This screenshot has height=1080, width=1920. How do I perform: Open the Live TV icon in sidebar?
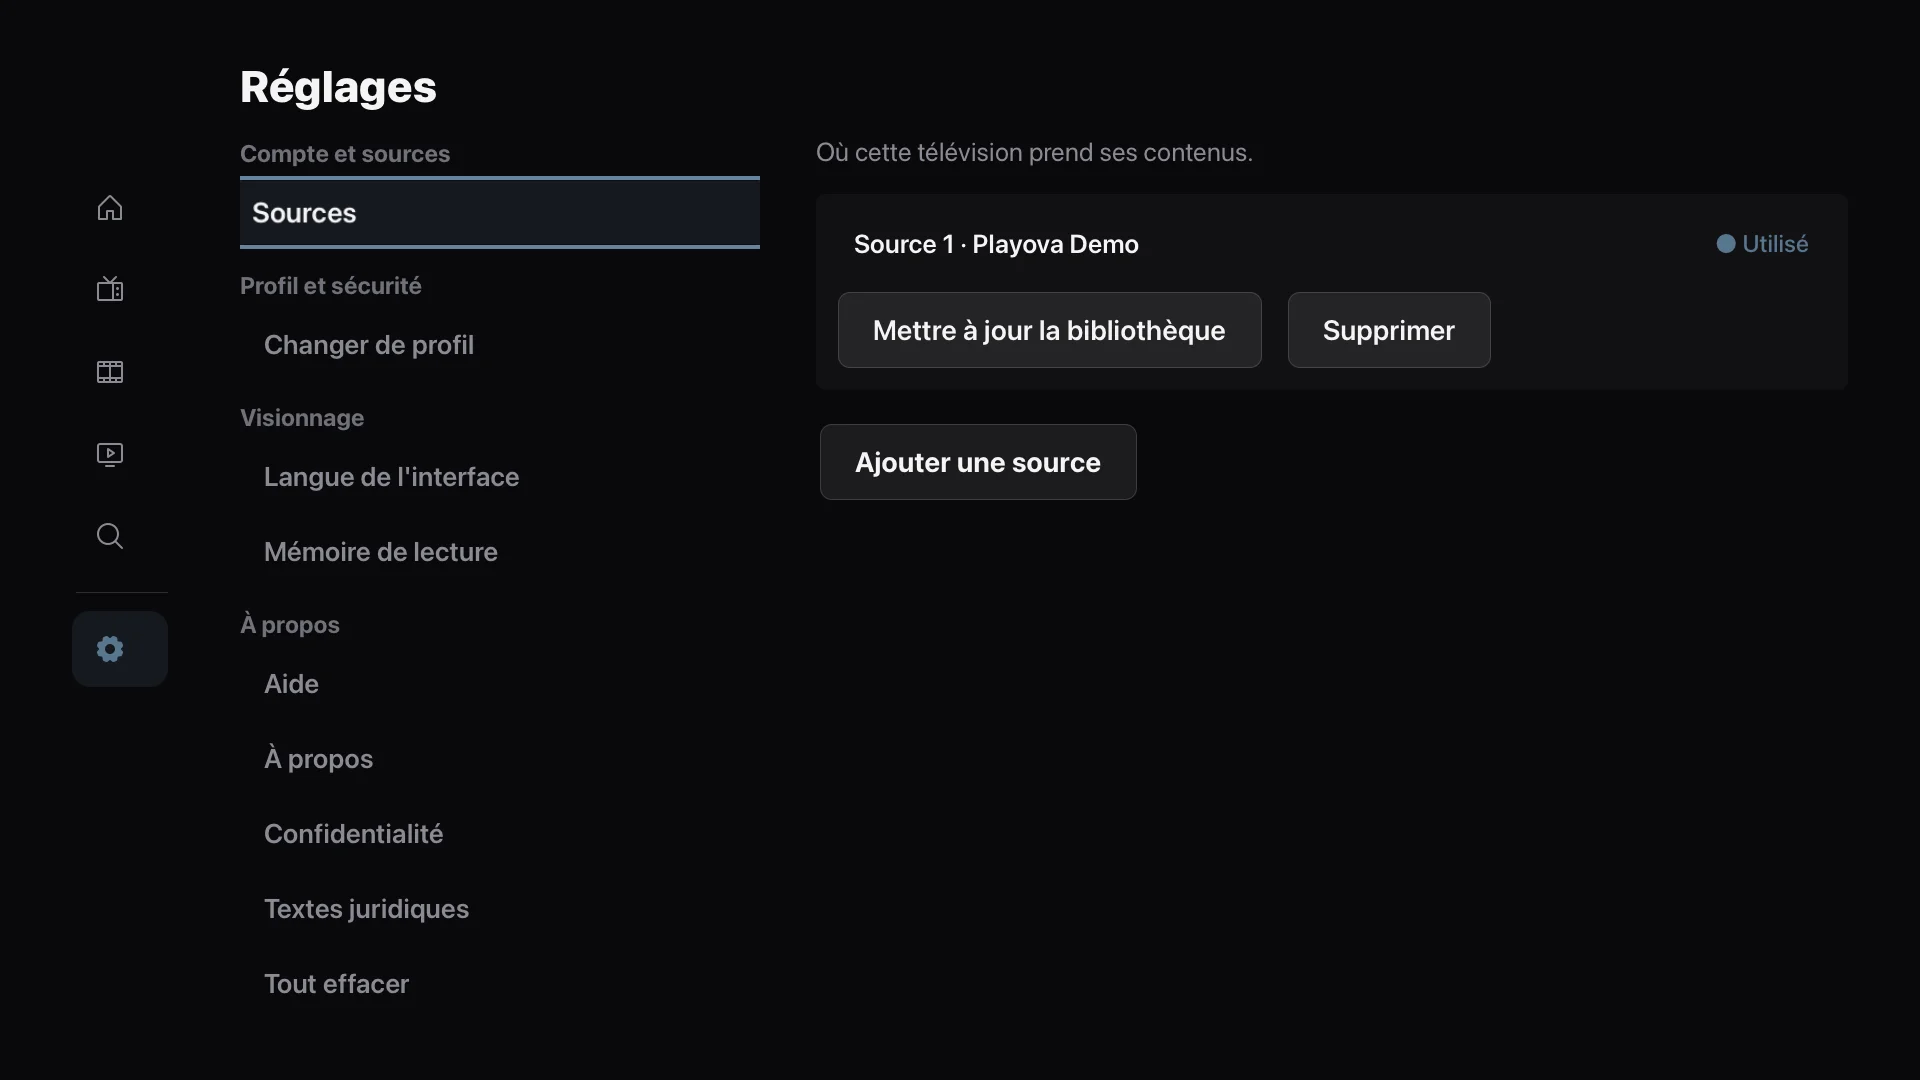point(110,290)
